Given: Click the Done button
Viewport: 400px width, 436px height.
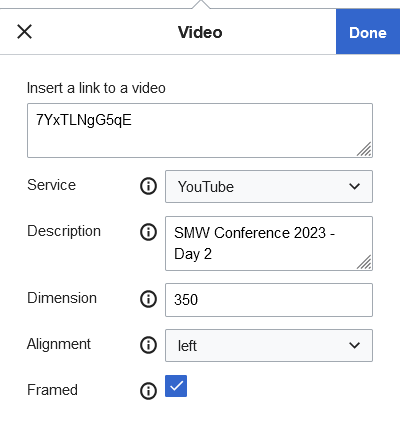Looking at the screenshot, I should 368,32.
